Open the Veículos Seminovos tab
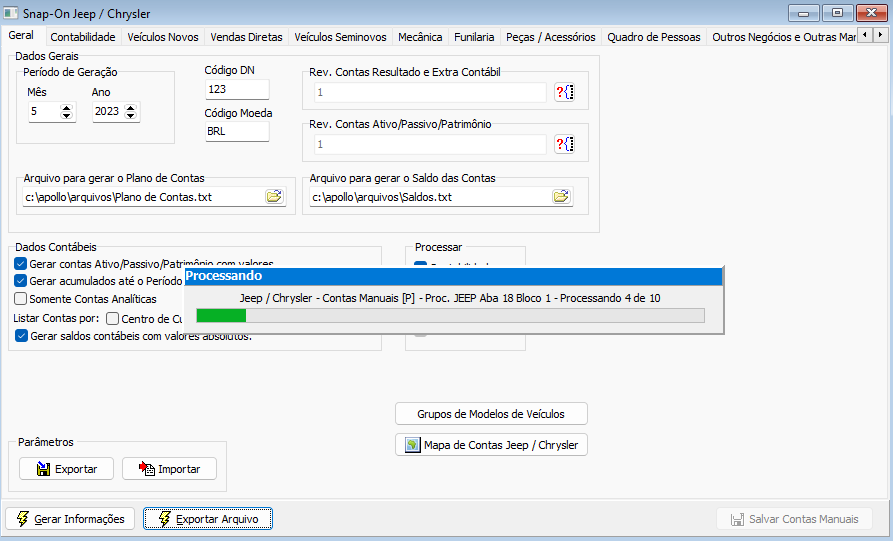Screen dimensions: 893x541 pyautogui.click(x=341, y=37)
